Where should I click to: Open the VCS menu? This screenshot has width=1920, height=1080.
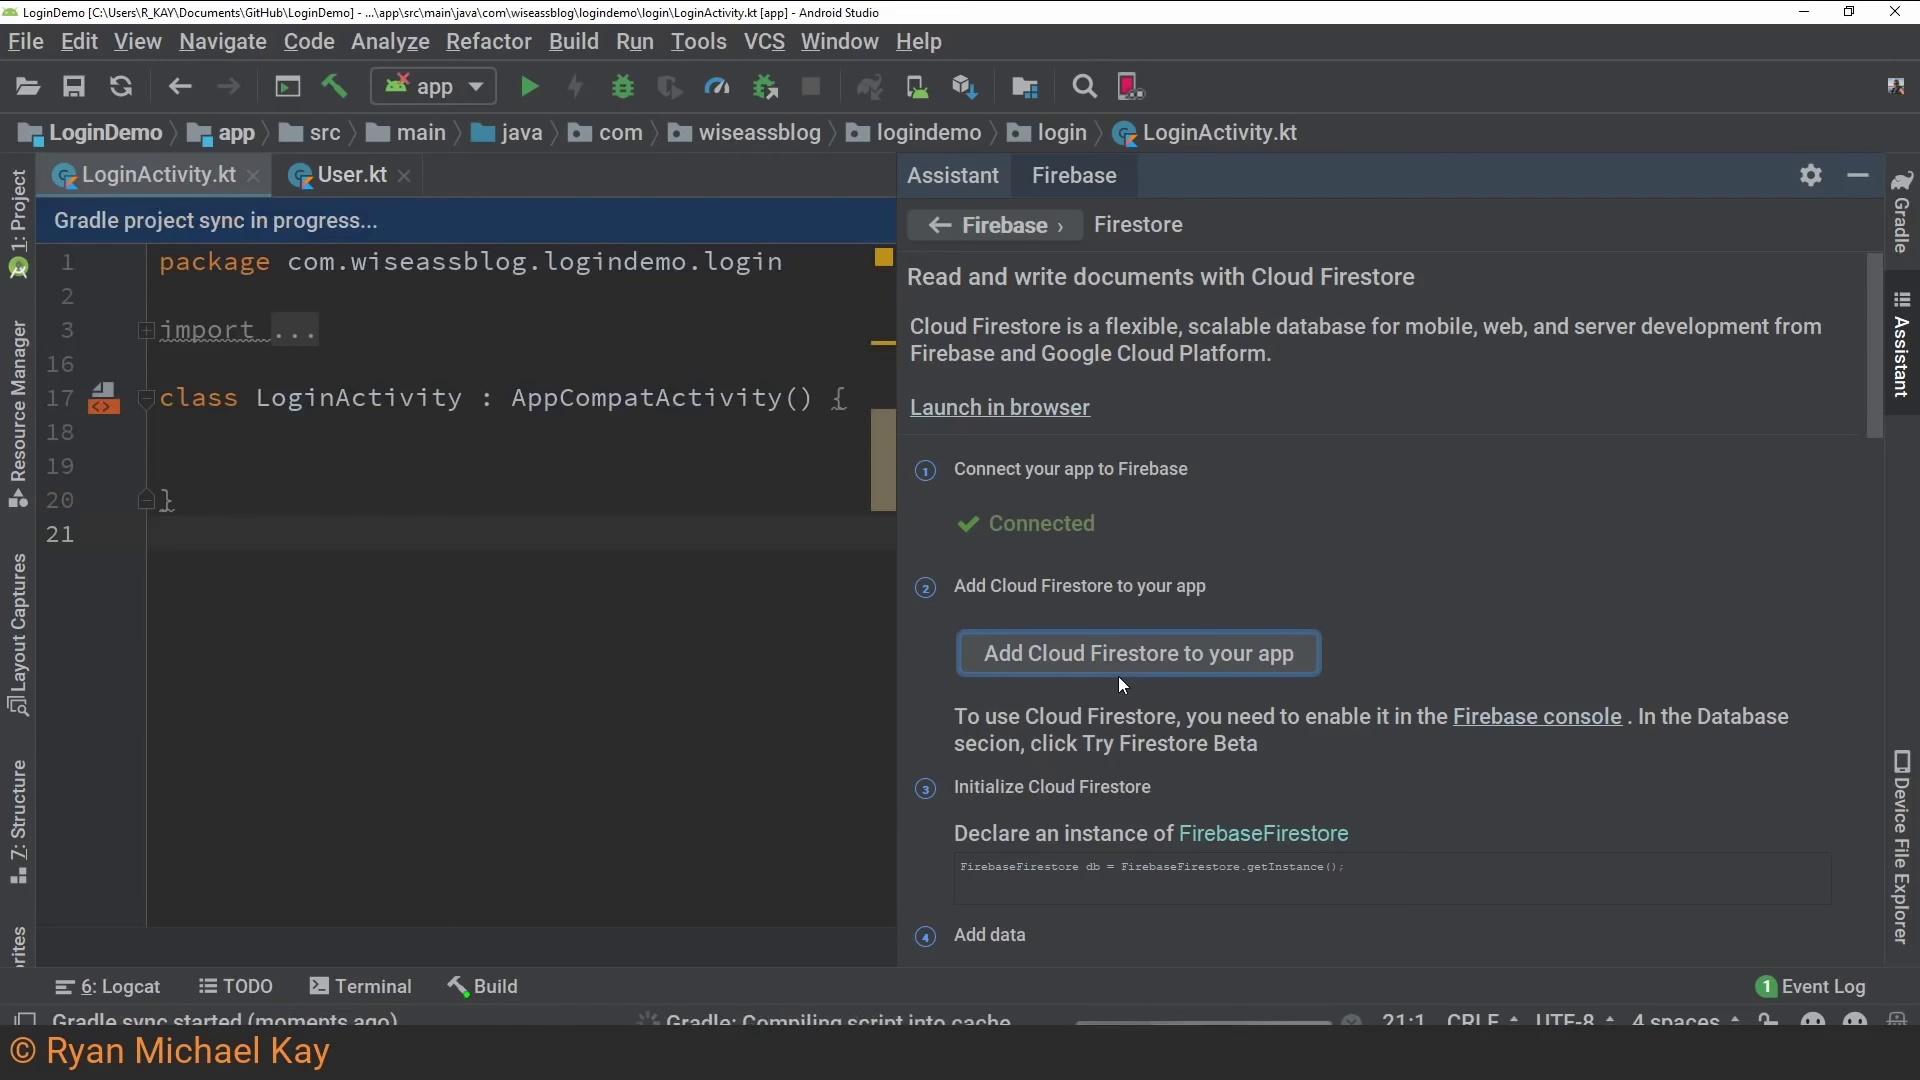point(764,42)
